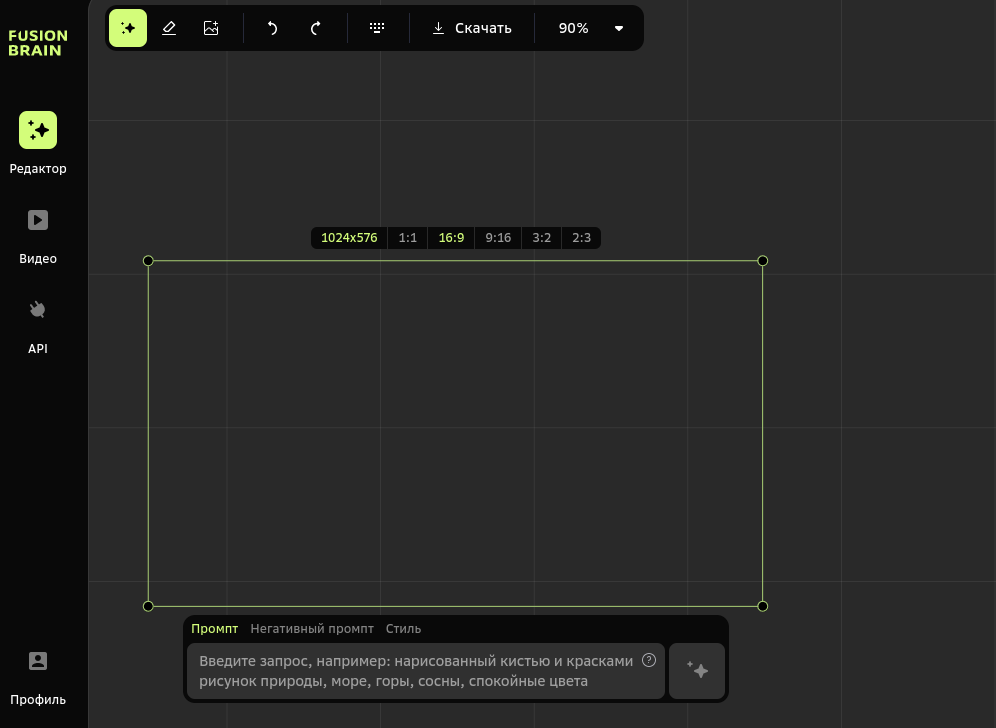Download the image with Скачать
This screenshot has height=728, width=996.
click(x=472, y=28)
